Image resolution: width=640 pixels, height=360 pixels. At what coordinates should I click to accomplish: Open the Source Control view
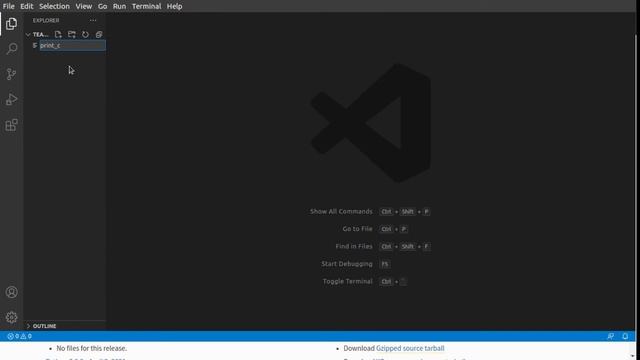pyautogui.click(x=11, y=74)
